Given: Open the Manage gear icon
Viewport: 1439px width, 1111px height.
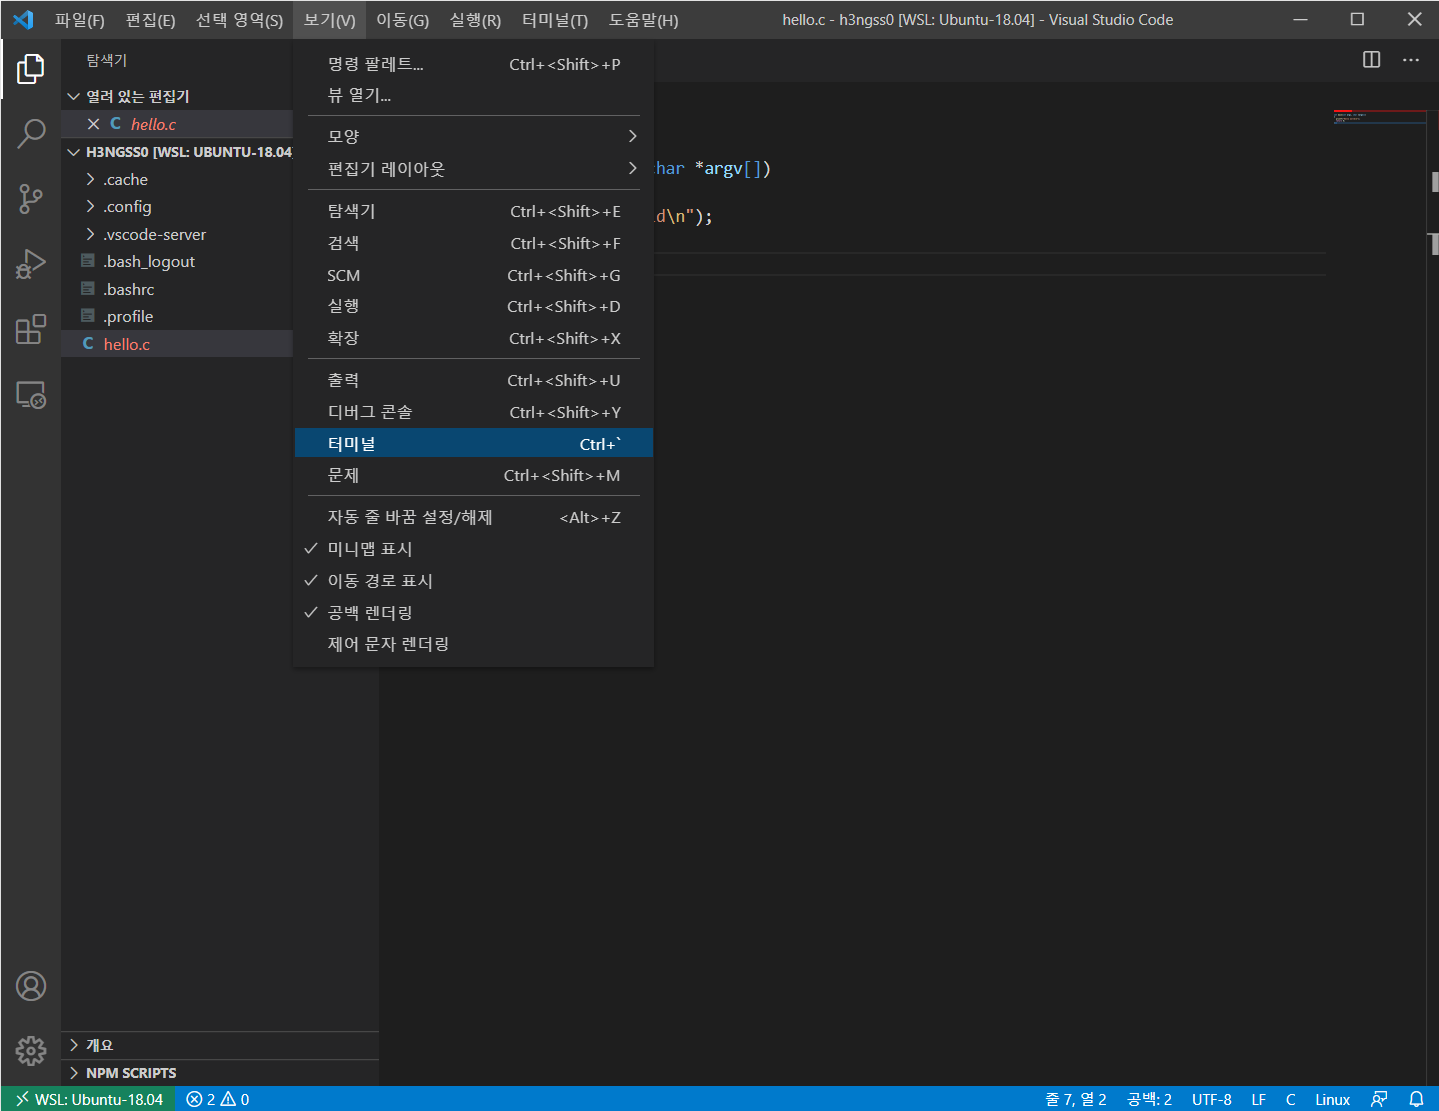Looking at the screenshot, I should 31,1051.
